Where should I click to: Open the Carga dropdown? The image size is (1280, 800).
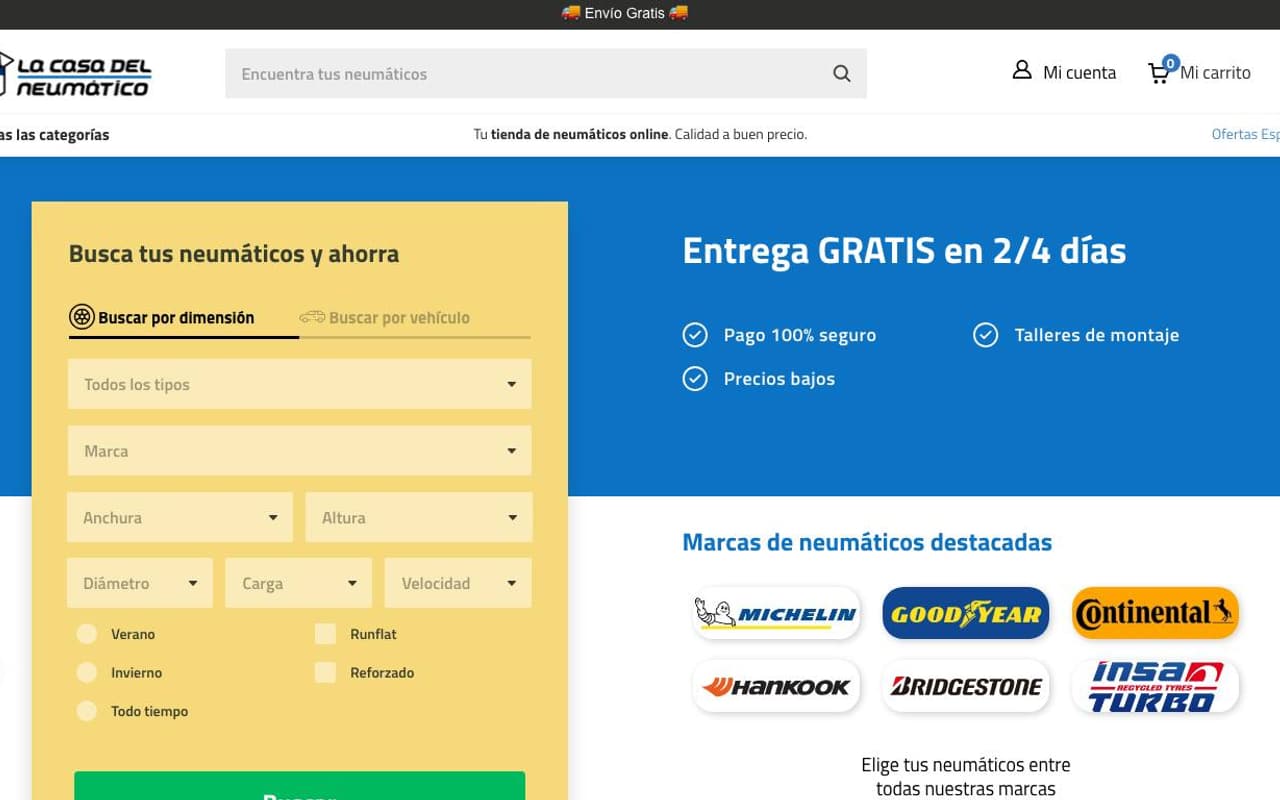[x=299, y=583]
